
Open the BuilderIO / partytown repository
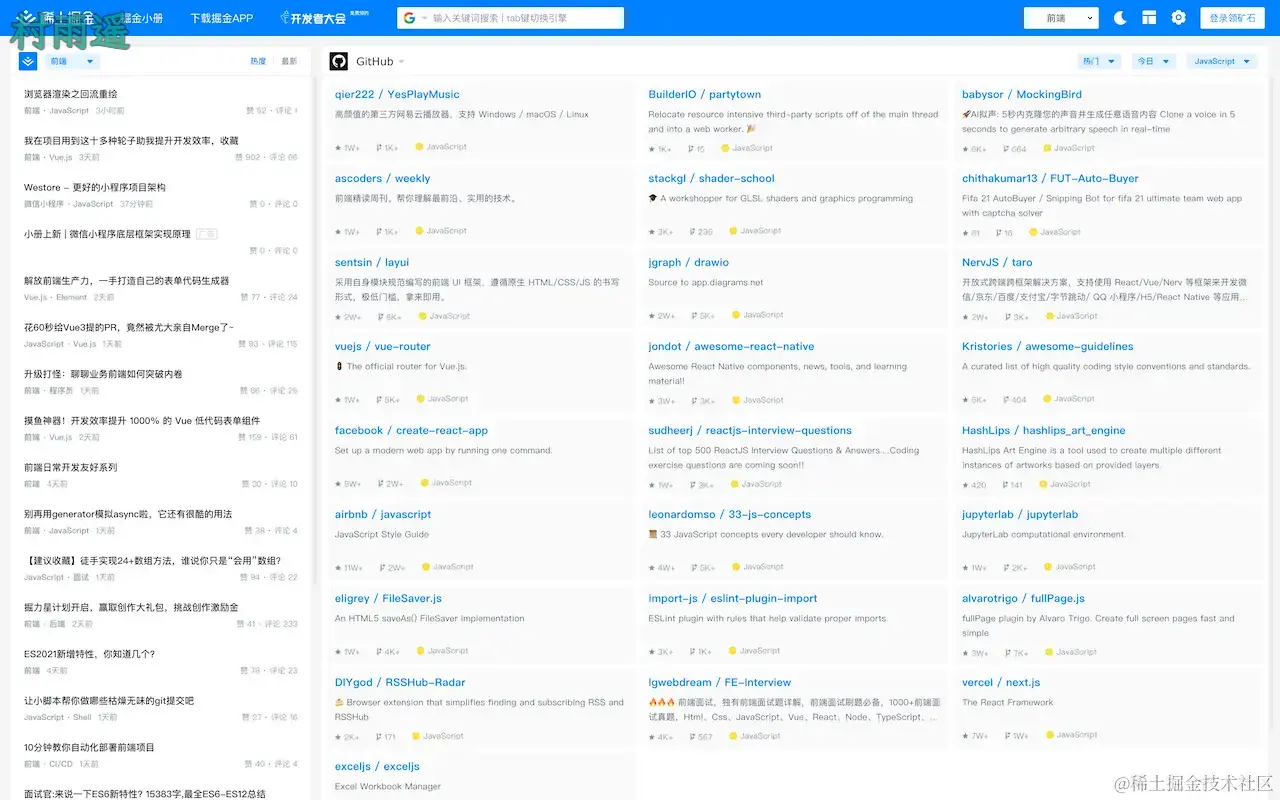[x=704, y=94]
